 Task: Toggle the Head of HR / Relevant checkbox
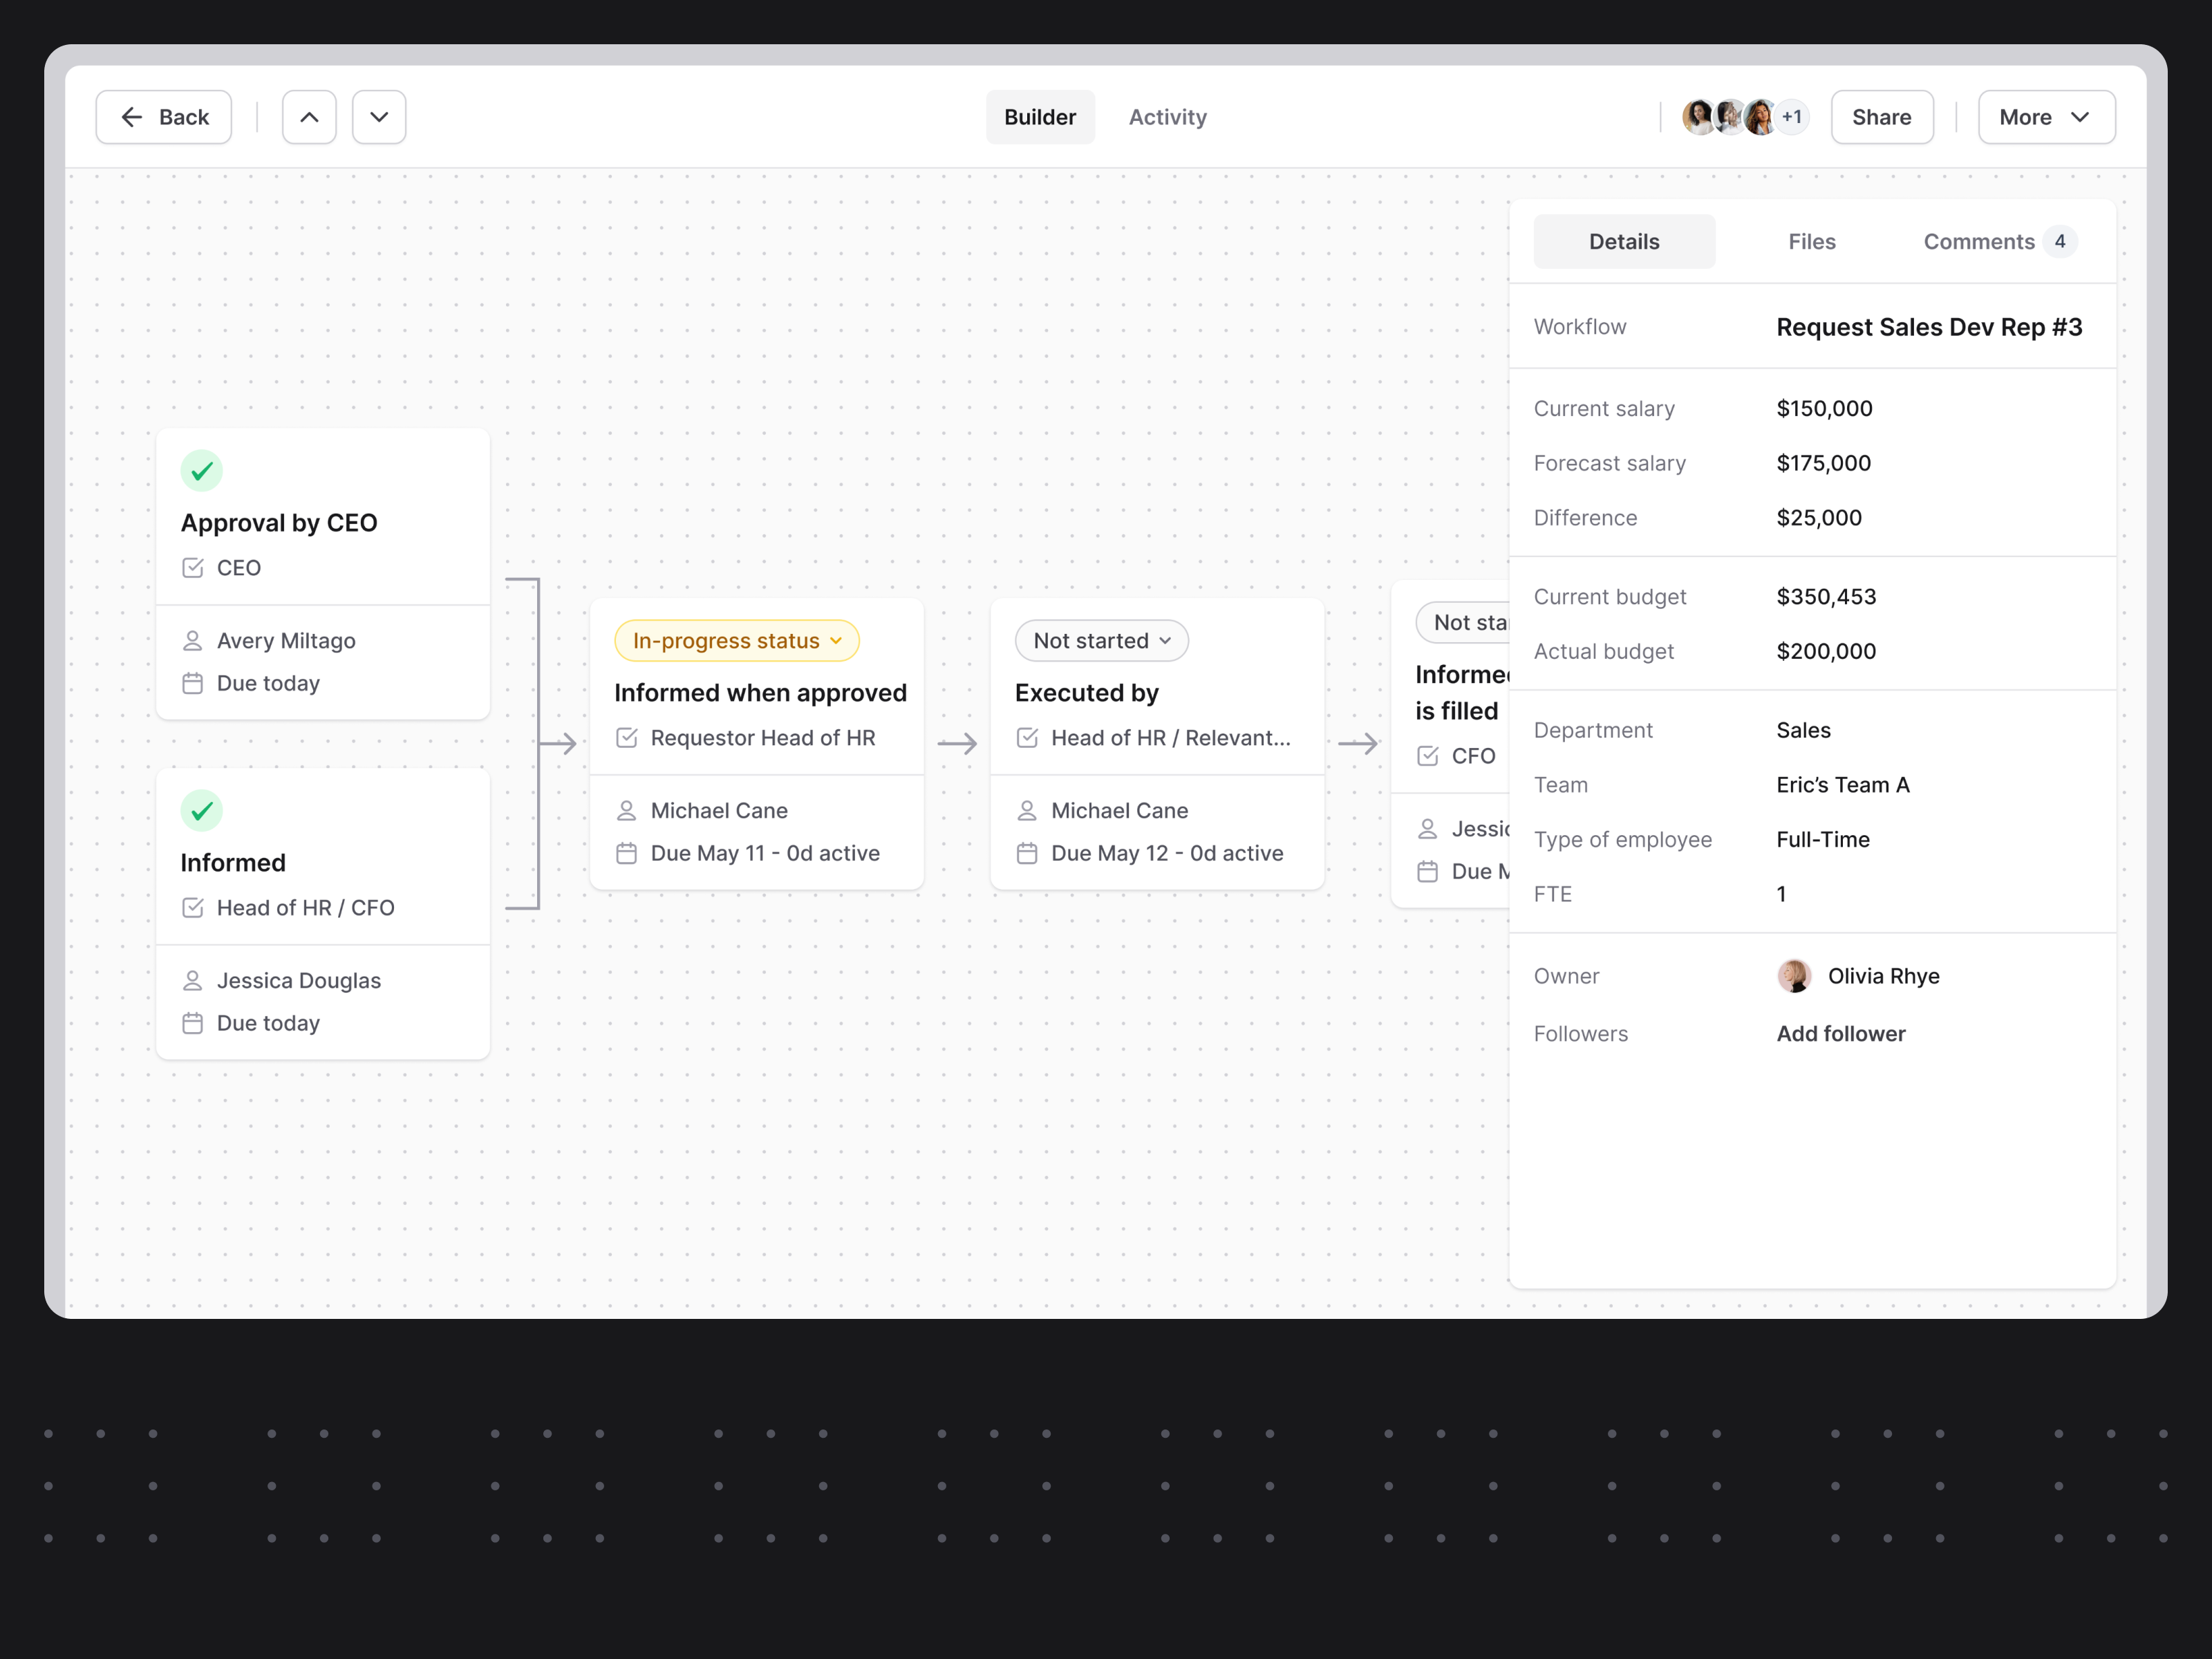click(x=1027, y=738)
